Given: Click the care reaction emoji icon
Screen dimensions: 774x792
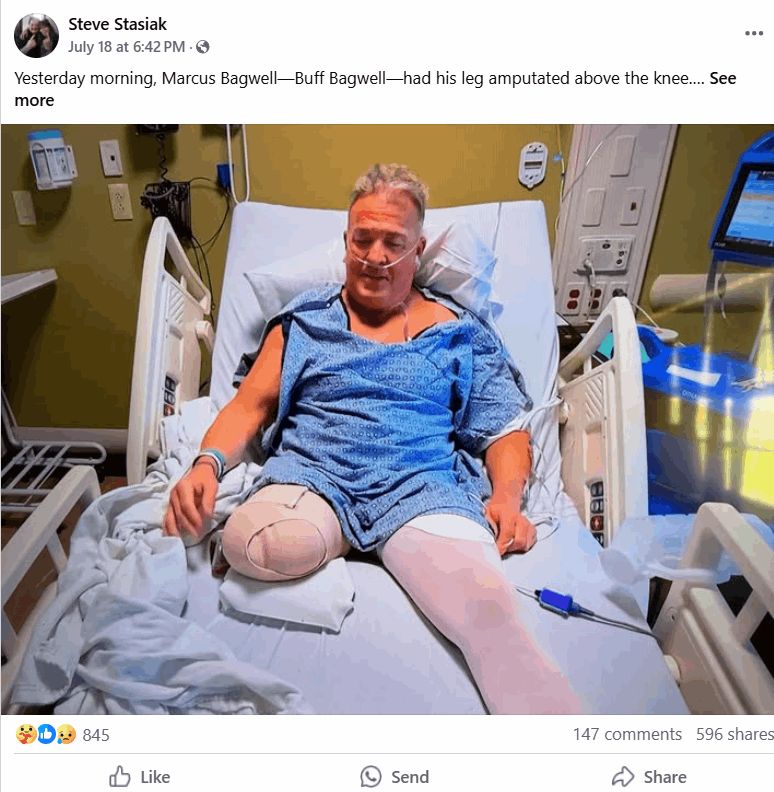Looking at the screenshot, I should [x=25, y=734].
